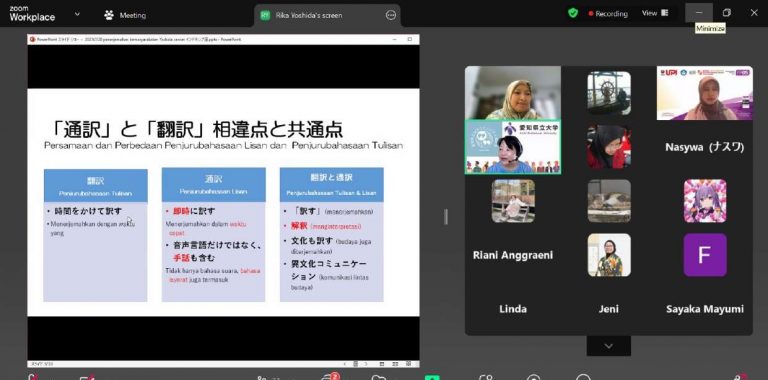
Task: Click the bullet 文化も訳す
Action: (312, 241)
